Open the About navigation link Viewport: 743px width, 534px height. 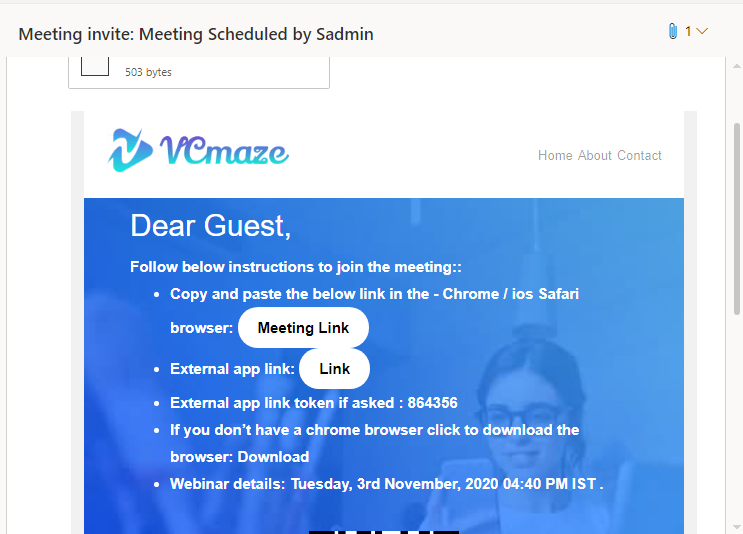tap(595, 155)
